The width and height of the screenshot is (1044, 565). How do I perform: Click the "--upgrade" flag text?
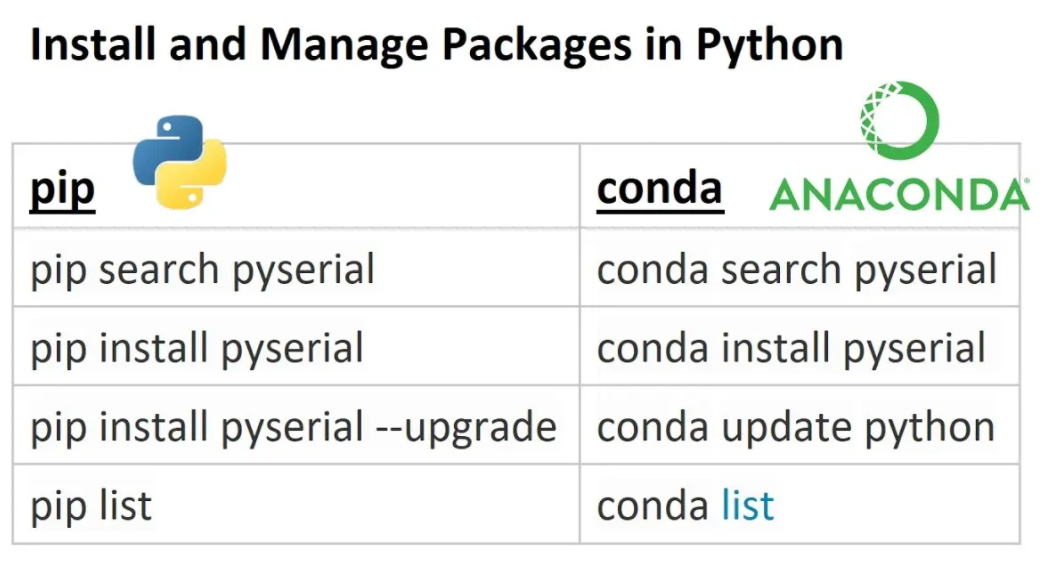pyautogui.click(x=466, y=428)
